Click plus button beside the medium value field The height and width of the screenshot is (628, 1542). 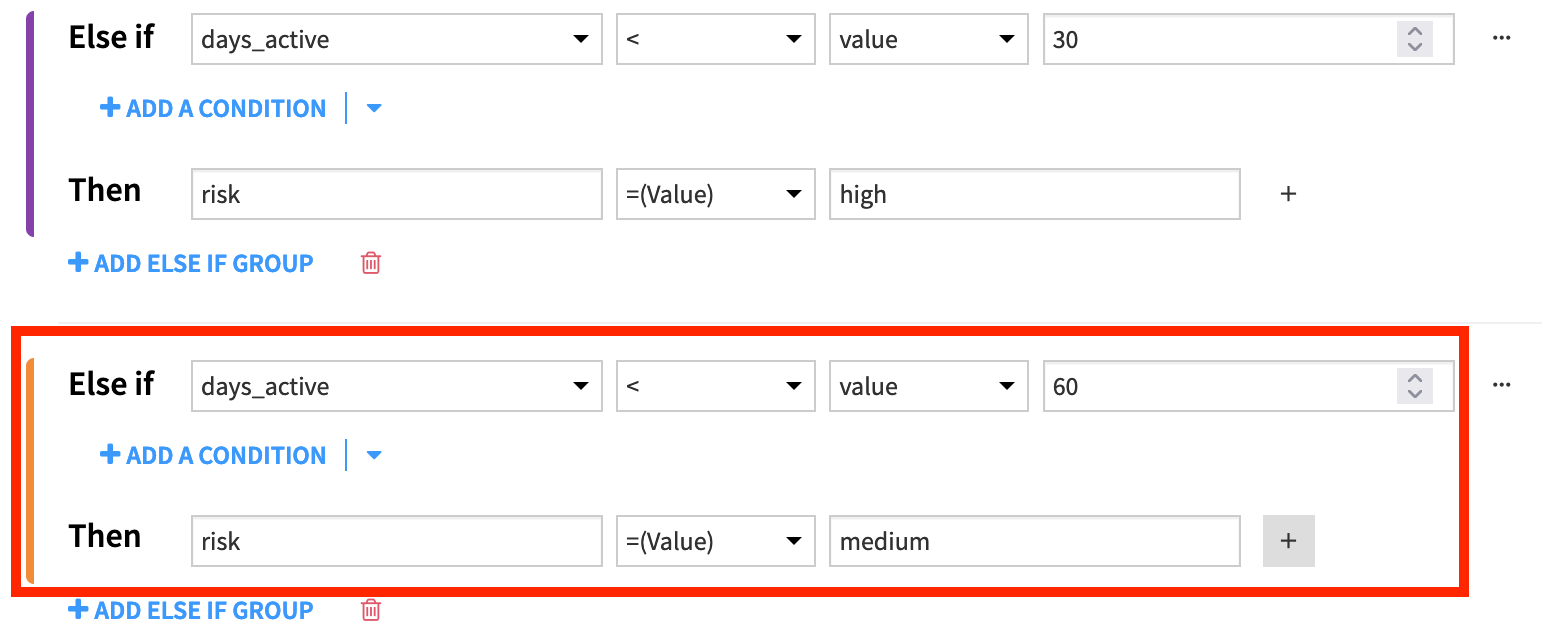point(1288,541)
